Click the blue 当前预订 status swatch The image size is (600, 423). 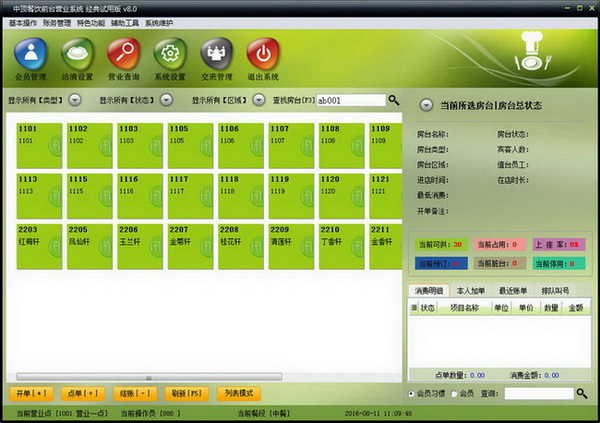point(441,263)
